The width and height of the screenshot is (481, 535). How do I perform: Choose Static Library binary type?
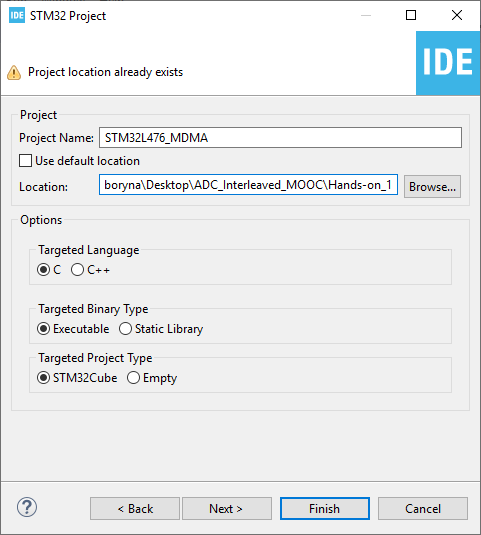[x=126, y=329]
